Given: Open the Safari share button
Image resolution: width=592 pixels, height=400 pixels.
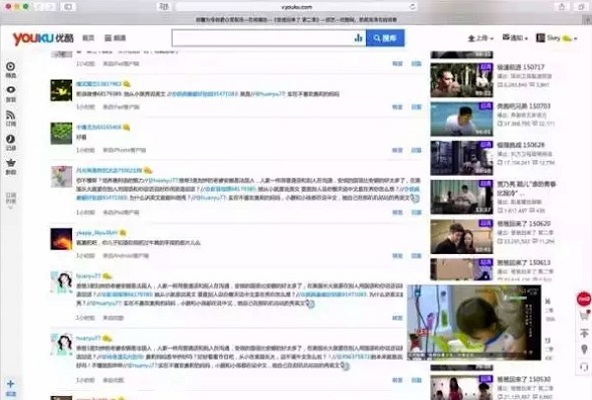Looking at the screenshot, I should click(x=562, y=7).
